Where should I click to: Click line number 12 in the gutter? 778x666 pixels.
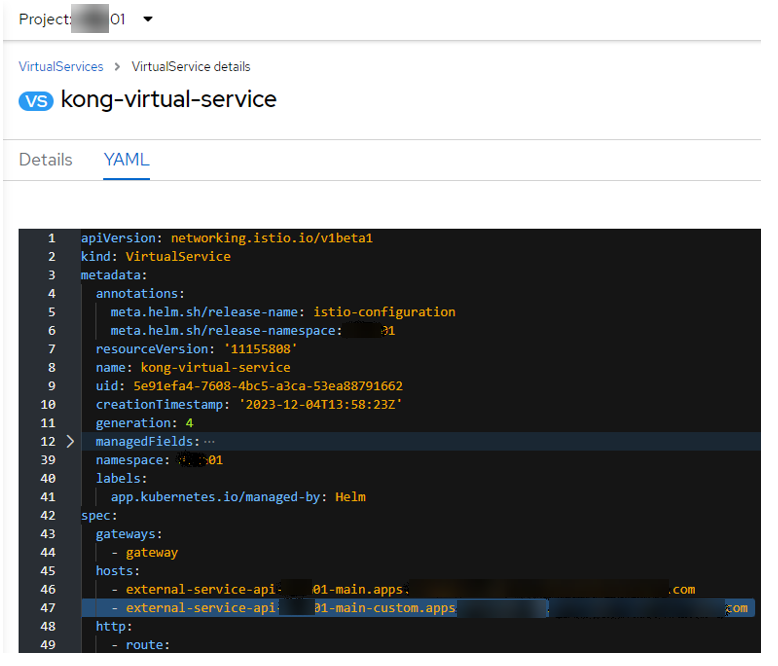coord(48,442)
